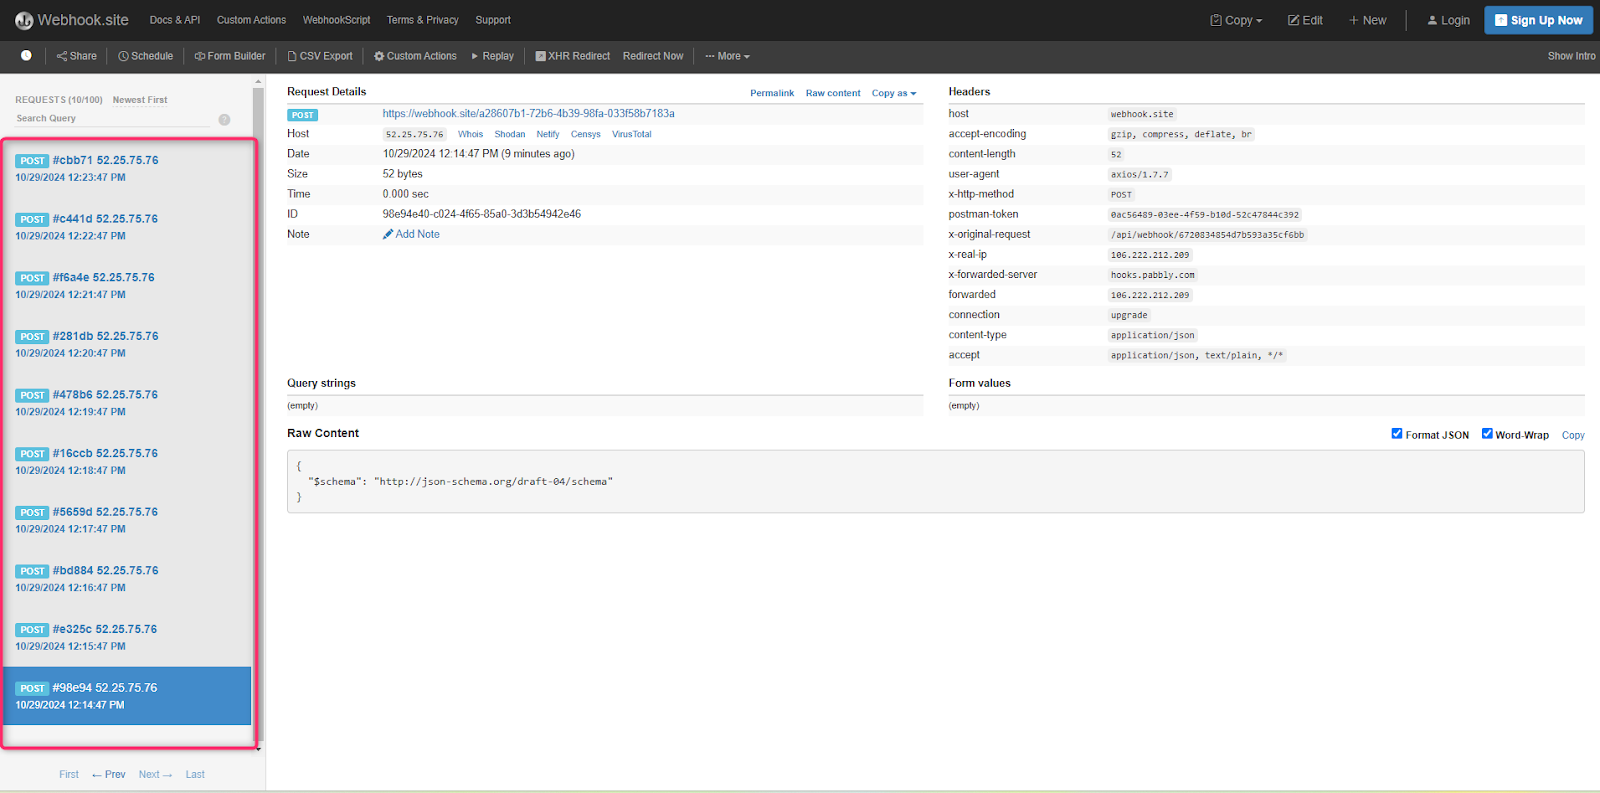Click the VirusTotal lookup link
Image resolution: width=1600 pixels, height=793 pixels.
tap(632, 134)
